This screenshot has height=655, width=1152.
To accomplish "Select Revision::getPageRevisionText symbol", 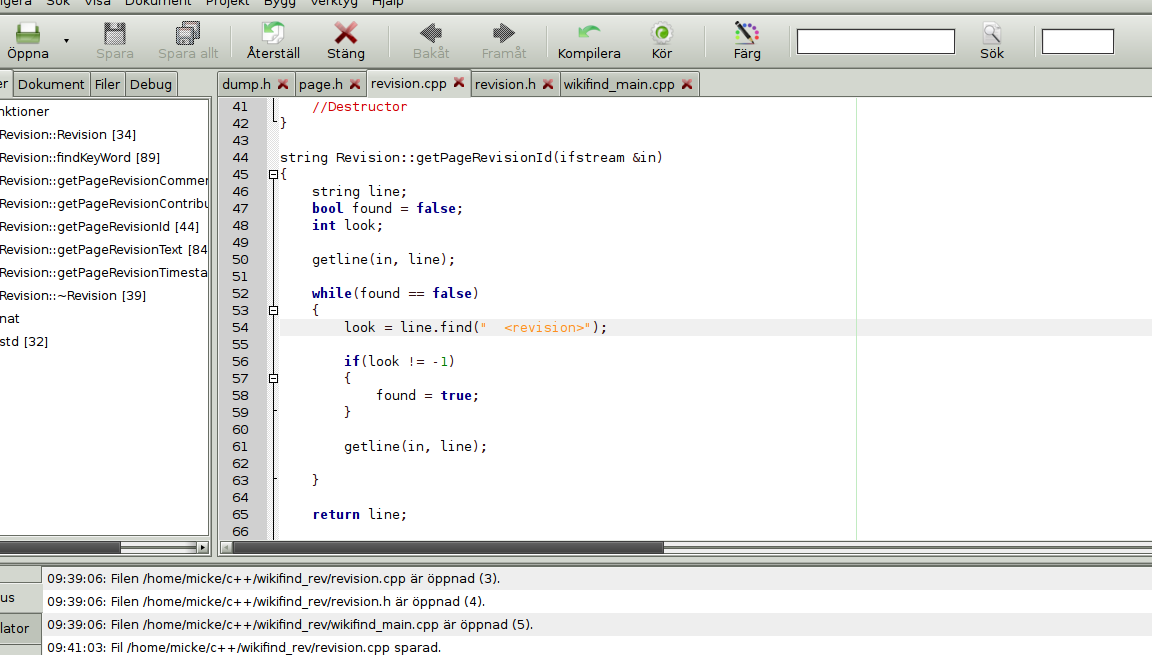I will (104, 249).
